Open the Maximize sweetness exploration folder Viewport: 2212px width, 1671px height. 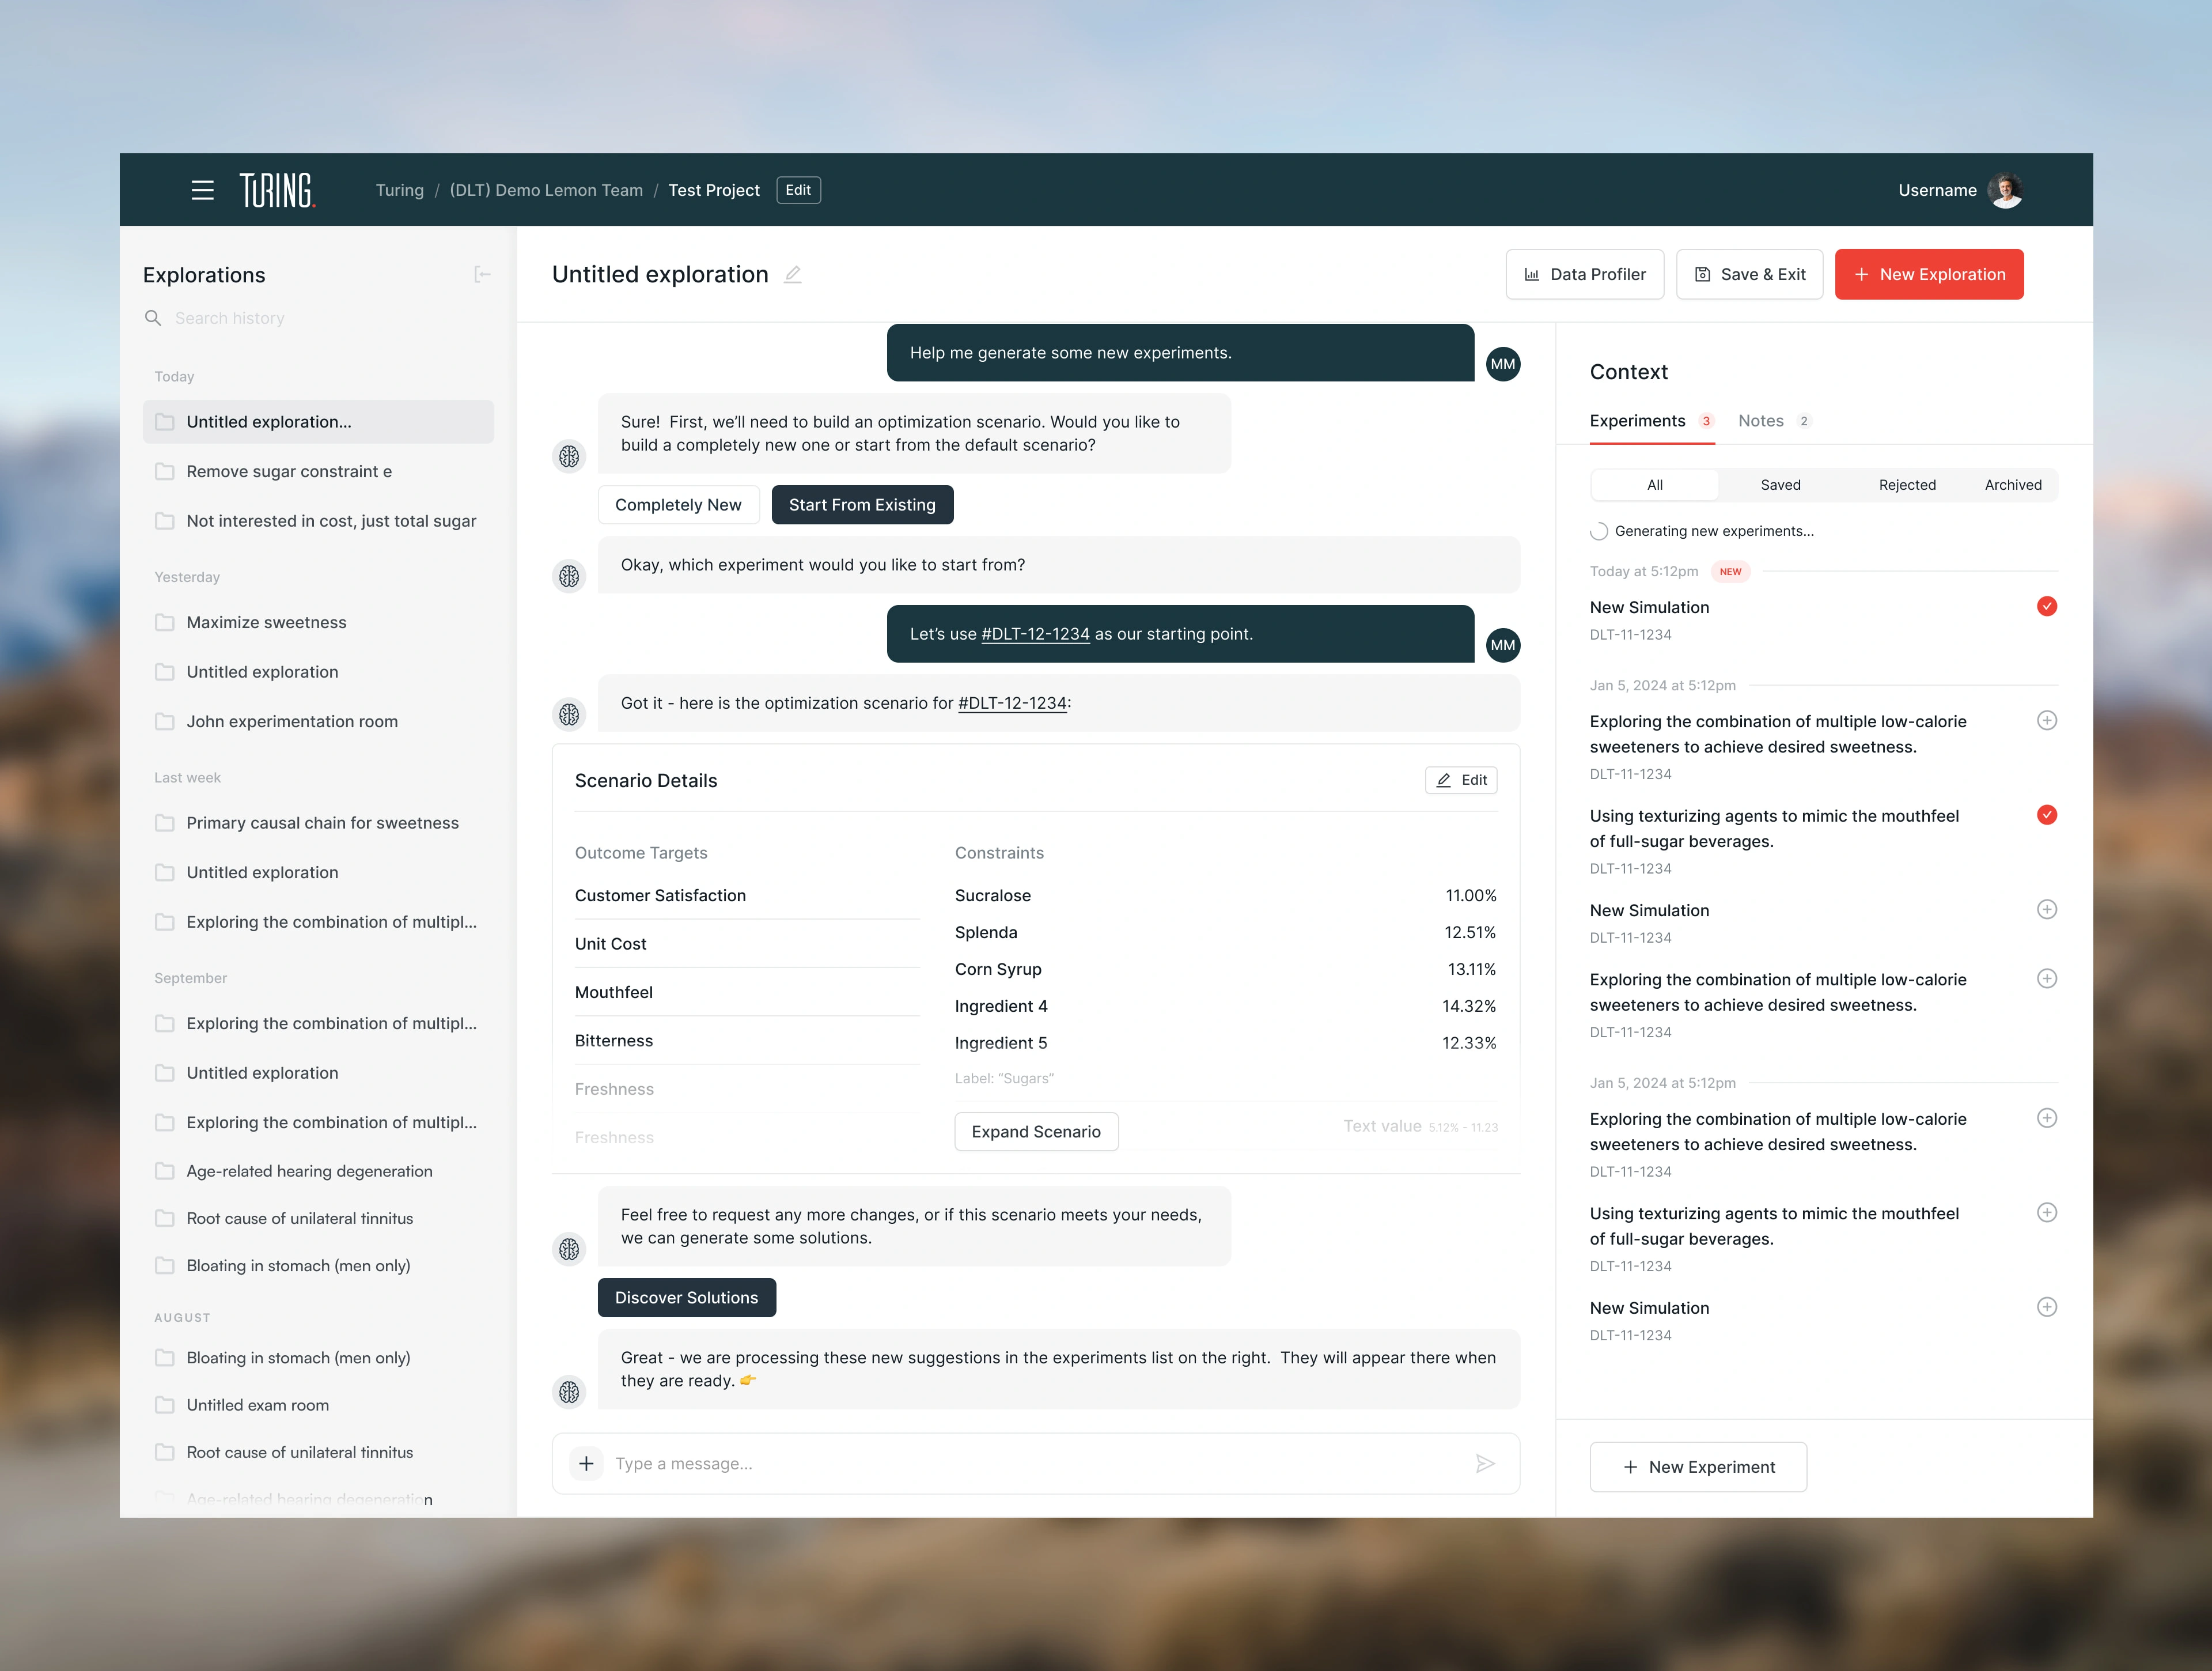point(266,622)
